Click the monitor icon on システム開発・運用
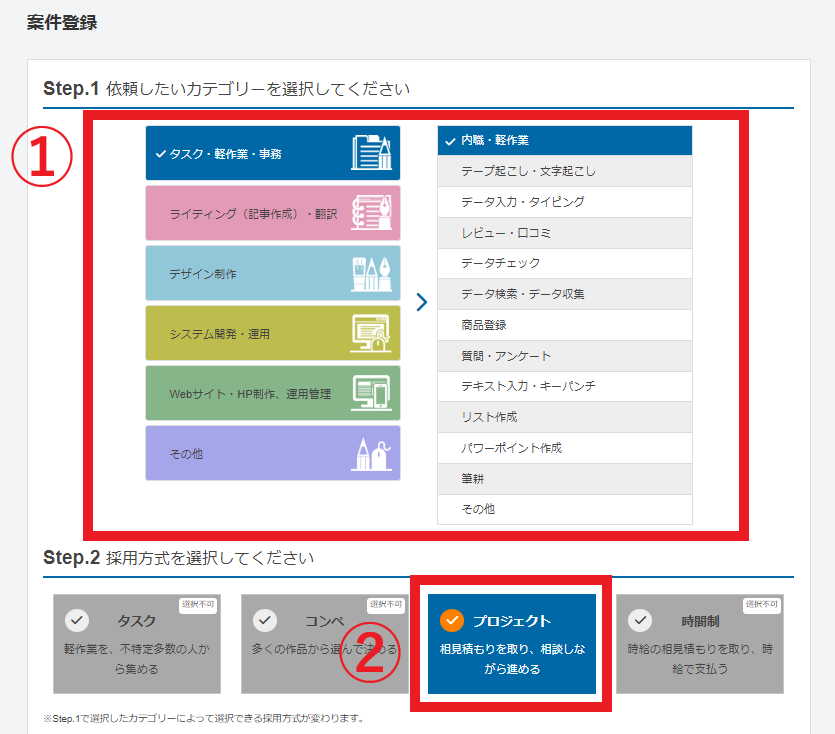This screenshot has width=835, height=734. (x=371, y=333)
